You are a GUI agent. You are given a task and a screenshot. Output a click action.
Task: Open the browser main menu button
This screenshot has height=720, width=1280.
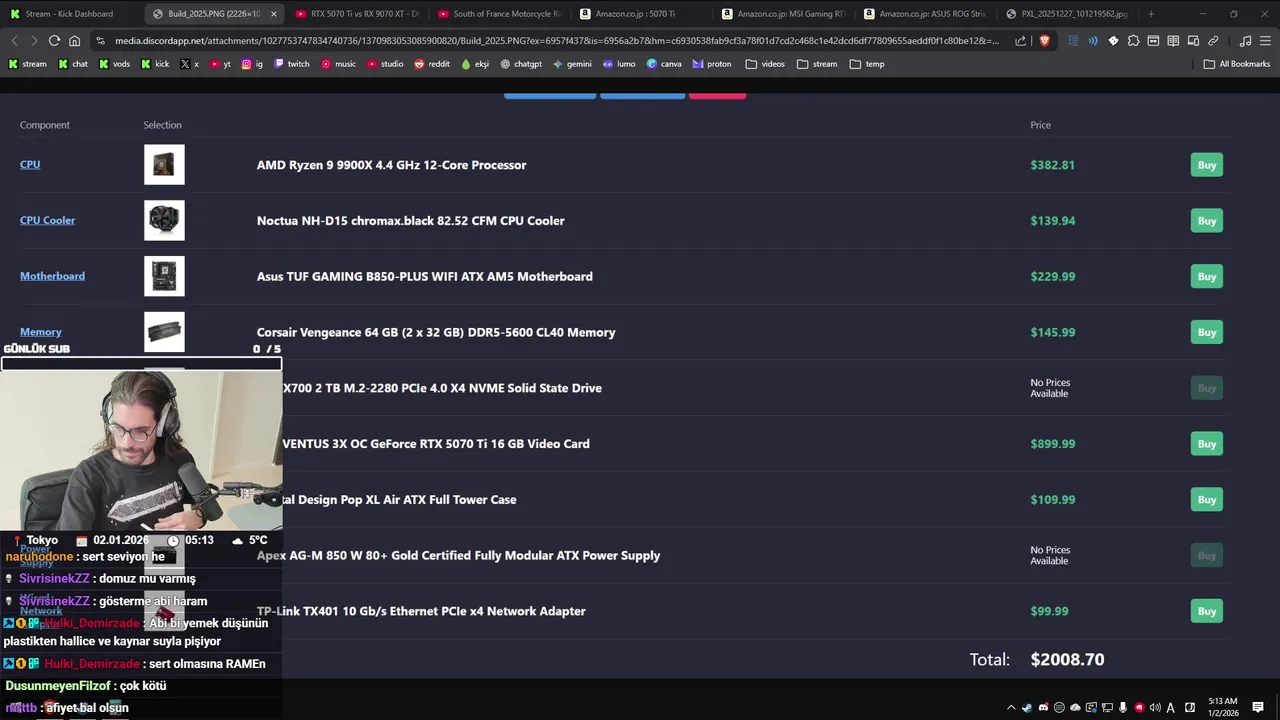click(1265, 41)
